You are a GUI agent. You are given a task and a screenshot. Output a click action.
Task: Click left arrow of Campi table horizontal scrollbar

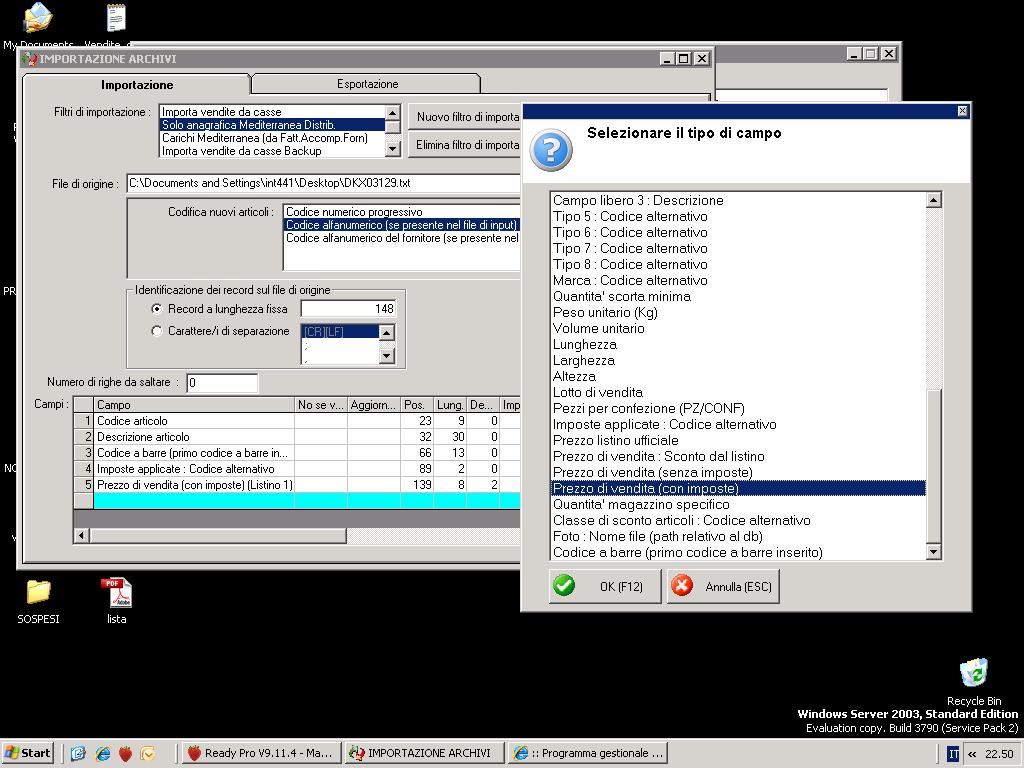(x=82, y=536)
